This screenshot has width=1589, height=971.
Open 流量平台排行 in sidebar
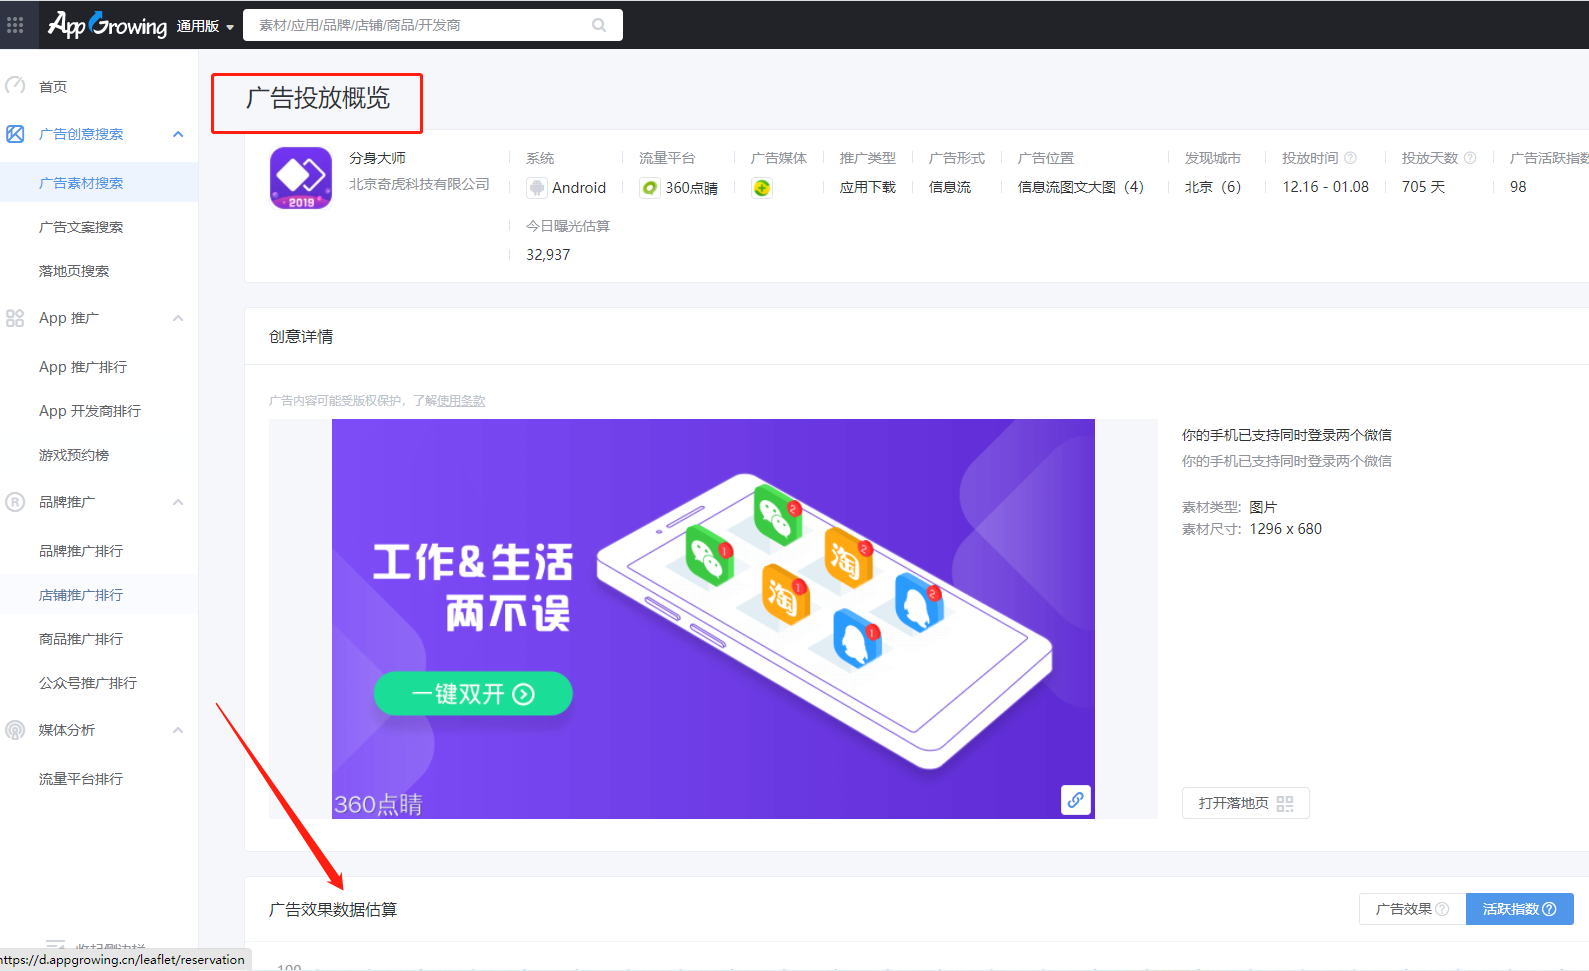pyautogui.click(x=81, y=779)
